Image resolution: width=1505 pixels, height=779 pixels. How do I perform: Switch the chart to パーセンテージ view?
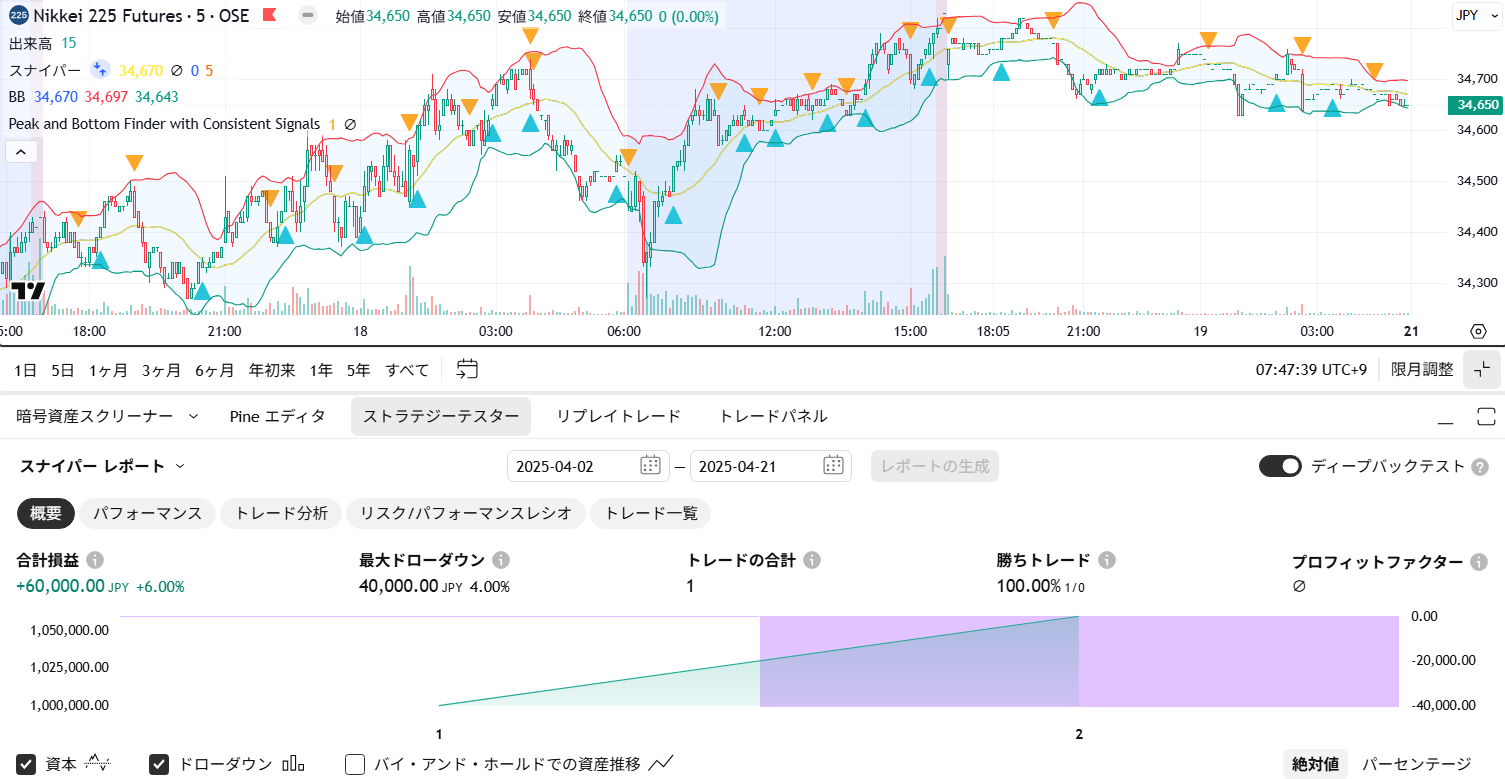[x=1417, y=764]
